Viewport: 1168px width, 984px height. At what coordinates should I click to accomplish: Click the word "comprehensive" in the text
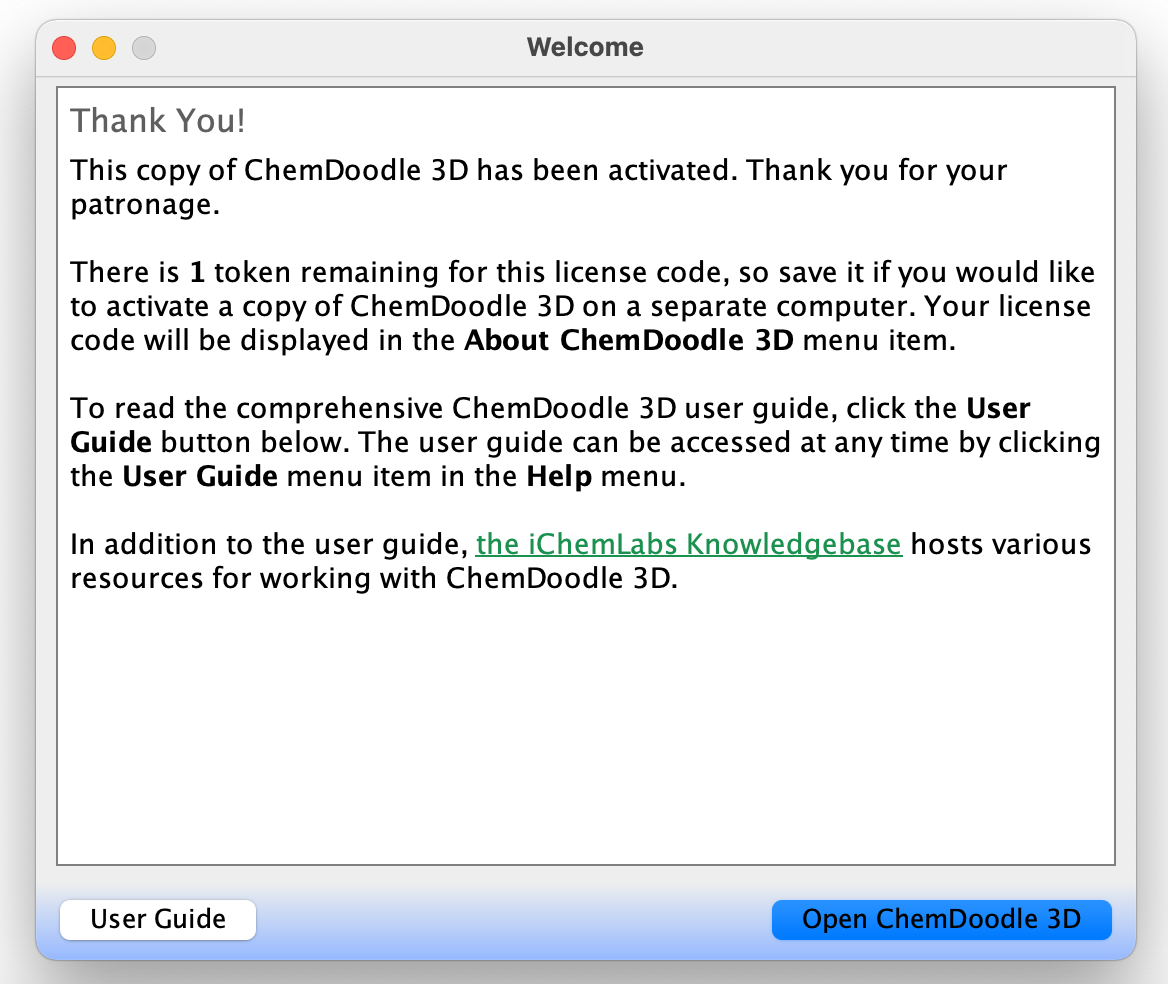340,409
